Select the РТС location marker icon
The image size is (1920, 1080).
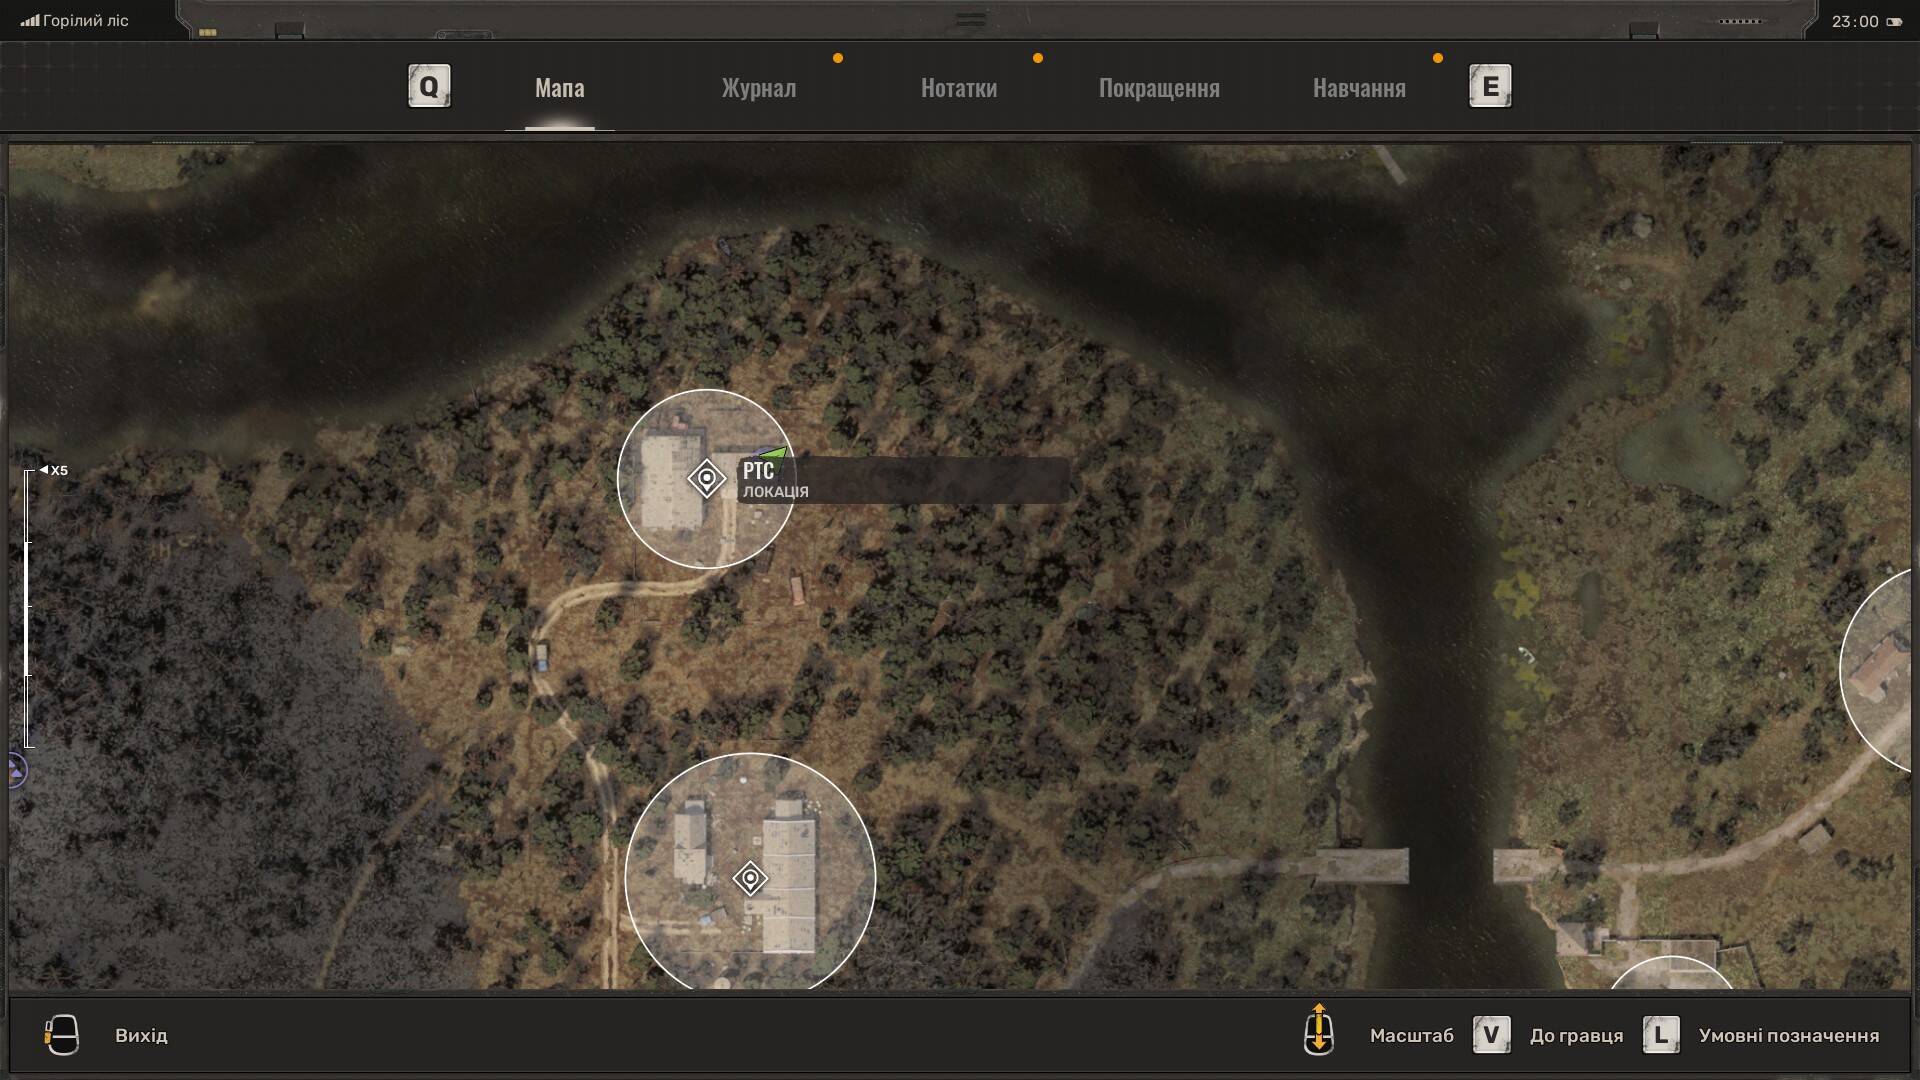[706, 478]
